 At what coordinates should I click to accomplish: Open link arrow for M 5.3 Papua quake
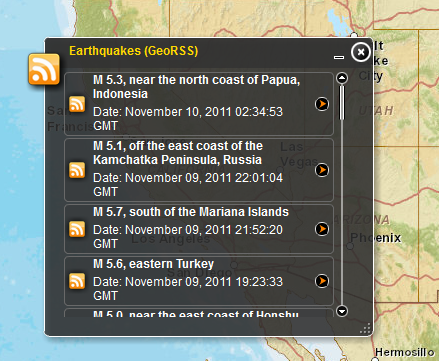click(322, 104)
